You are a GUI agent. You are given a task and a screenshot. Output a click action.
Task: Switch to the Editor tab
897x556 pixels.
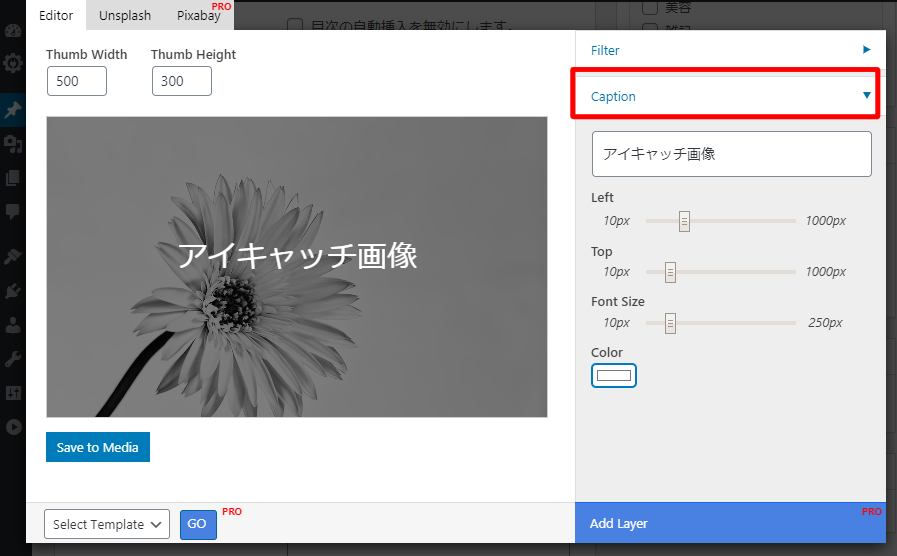(56, 15)
